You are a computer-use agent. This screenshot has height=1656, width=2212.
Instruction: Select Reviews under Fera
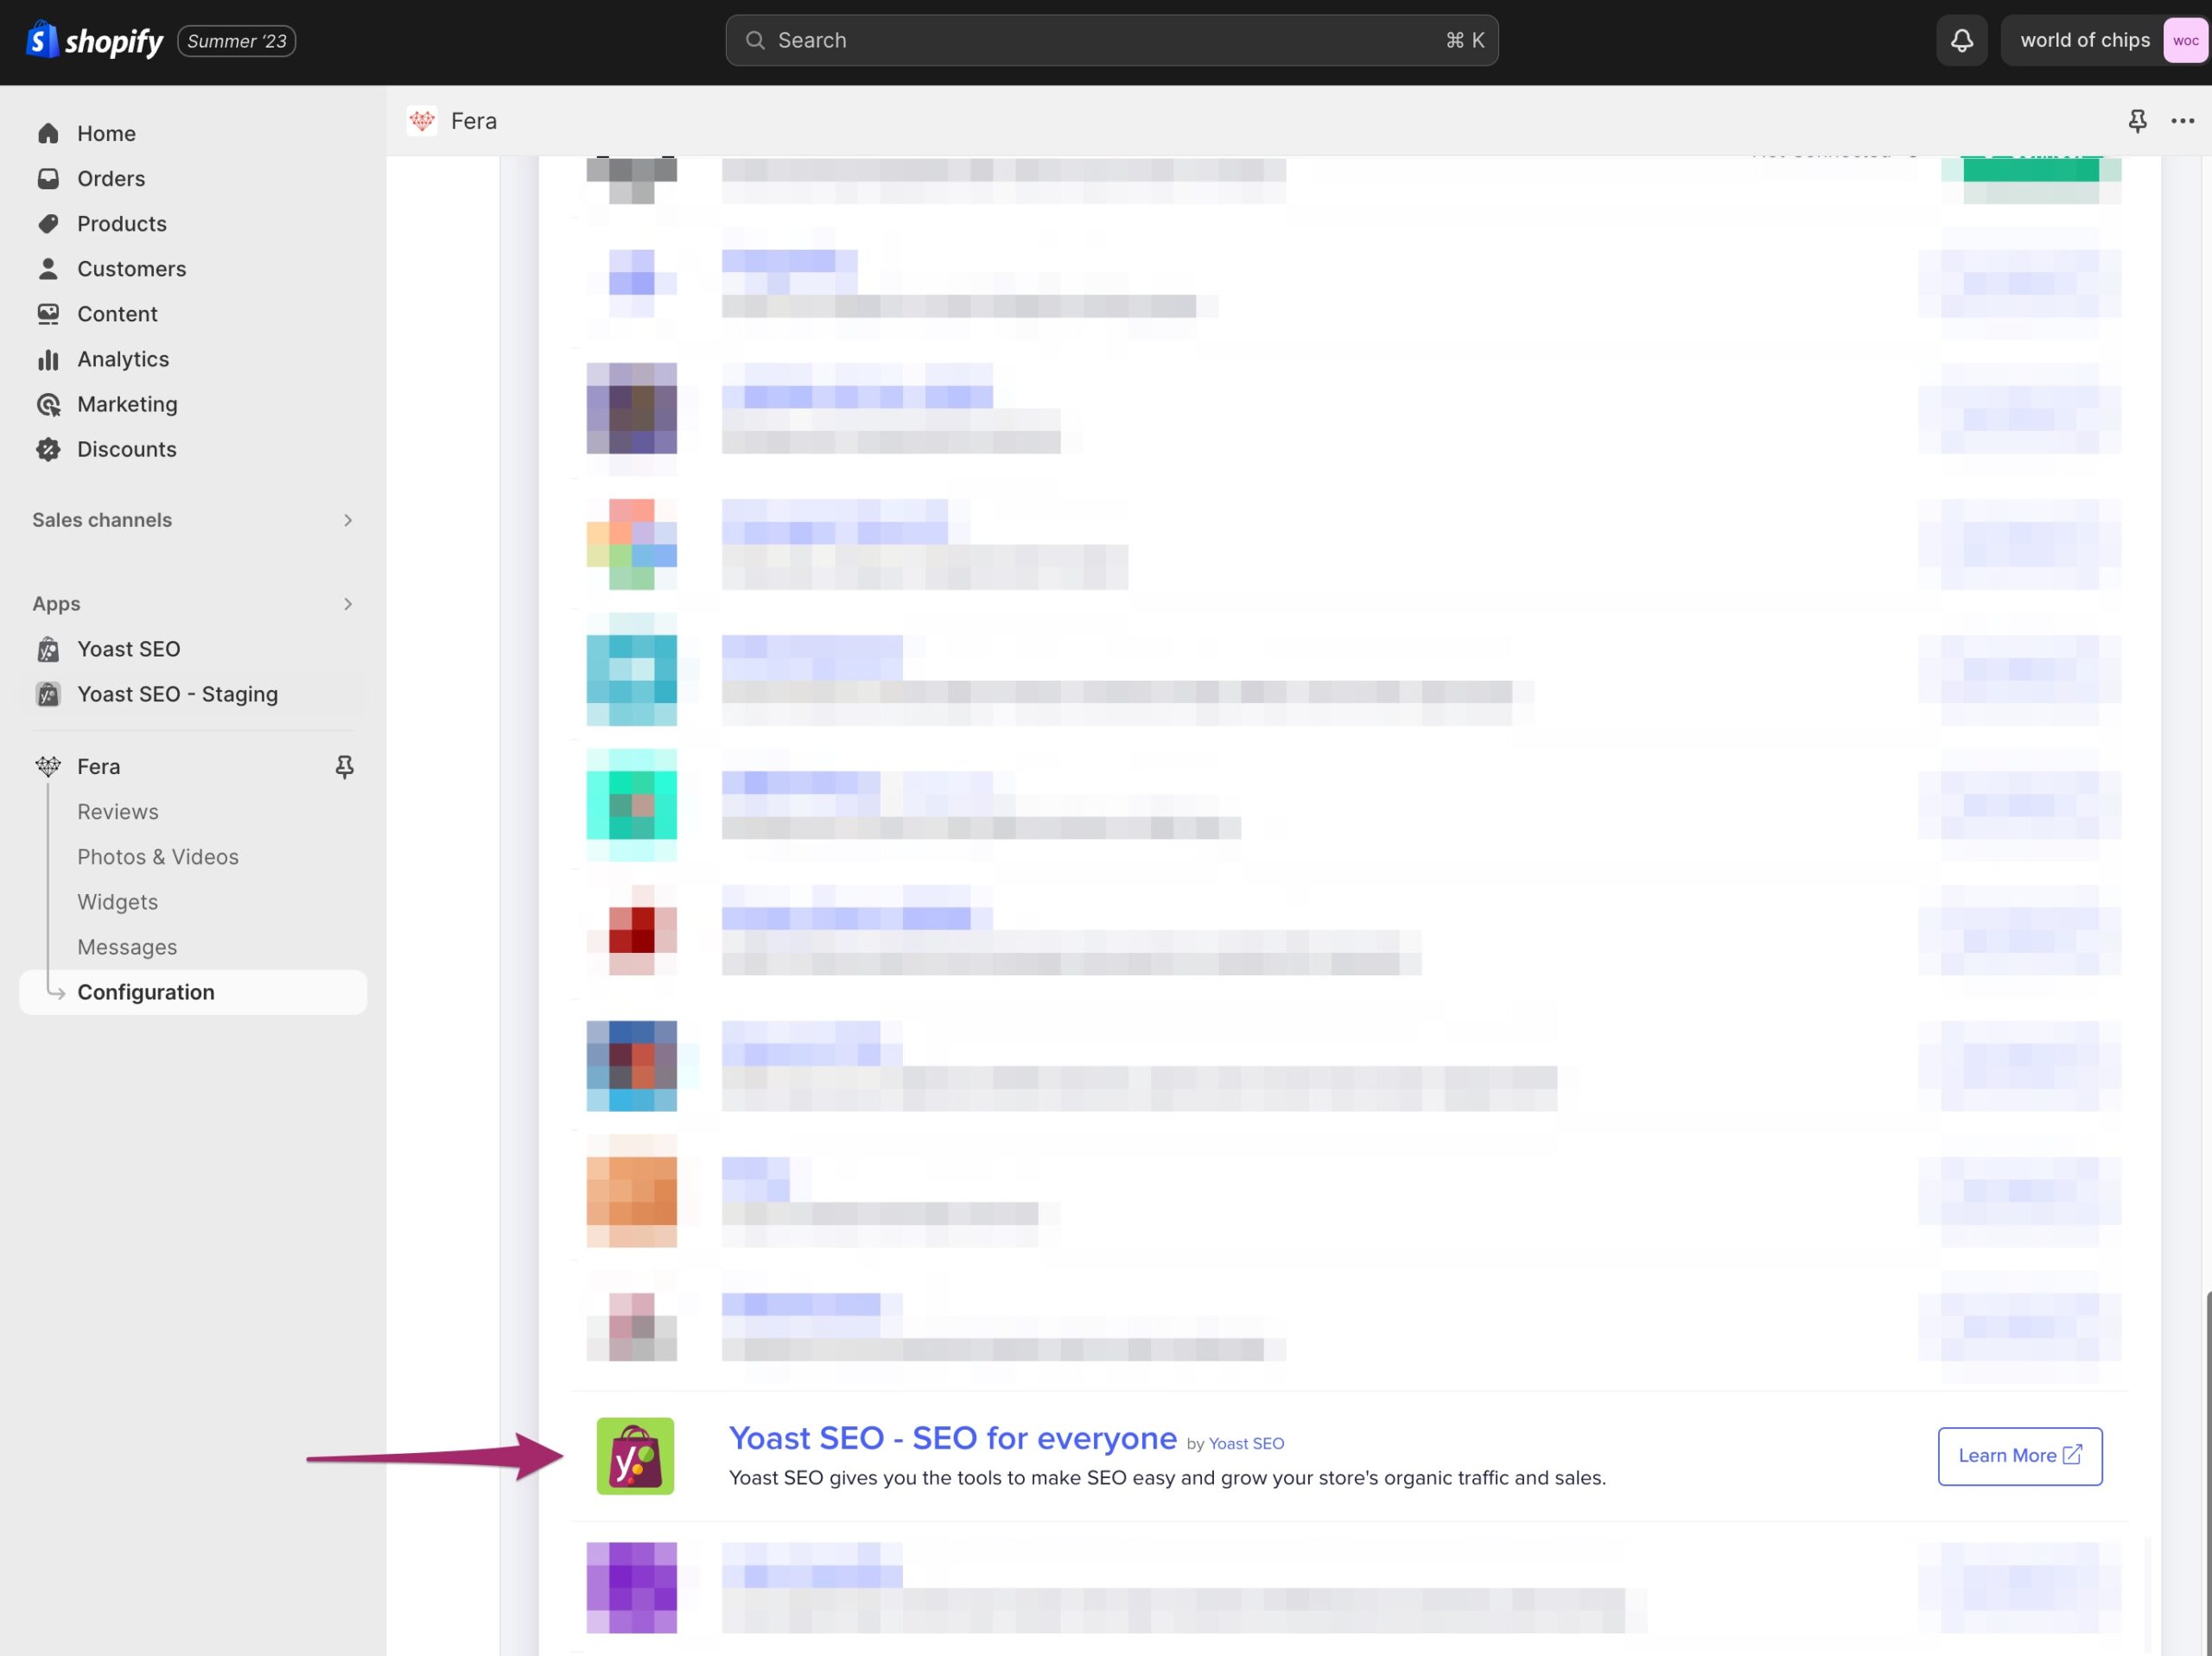pyautogui.click(x=117, y=812)
